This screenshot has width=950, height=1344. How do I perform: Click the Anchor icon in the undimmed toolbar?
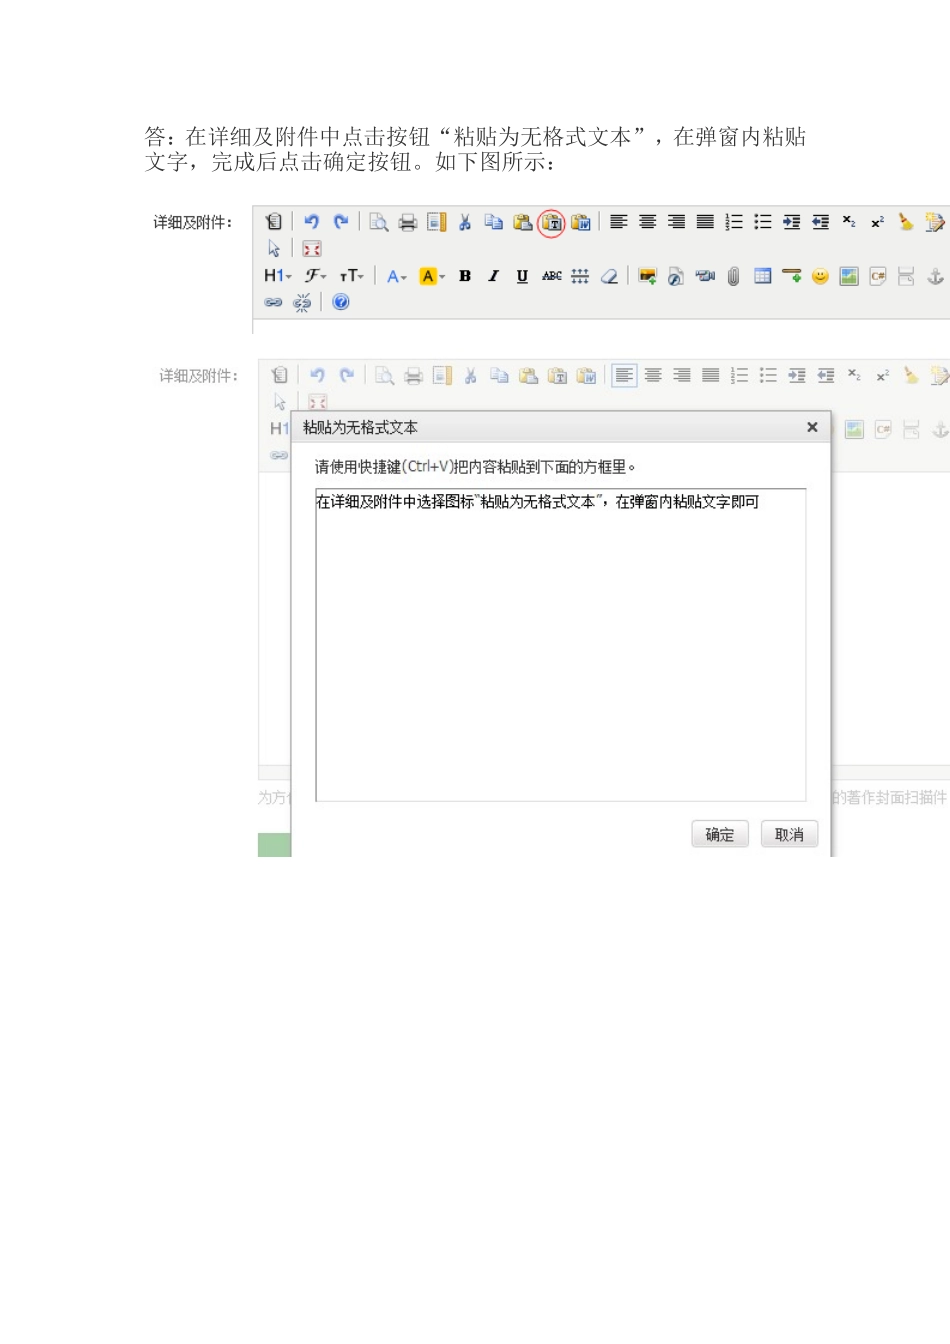tap(935, 276)
